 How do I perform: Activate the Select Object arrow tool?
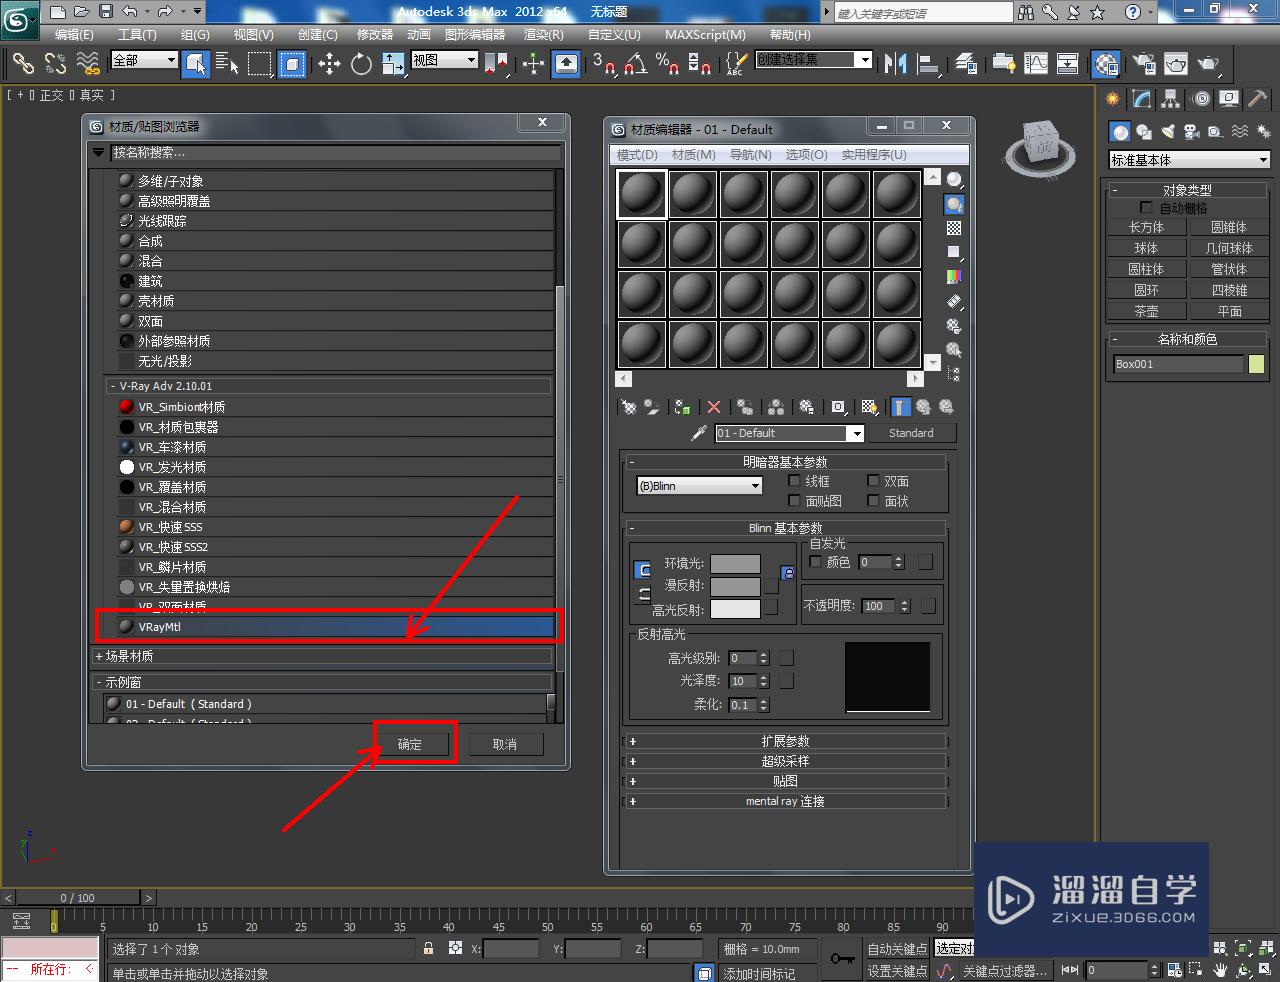[196, 64]
